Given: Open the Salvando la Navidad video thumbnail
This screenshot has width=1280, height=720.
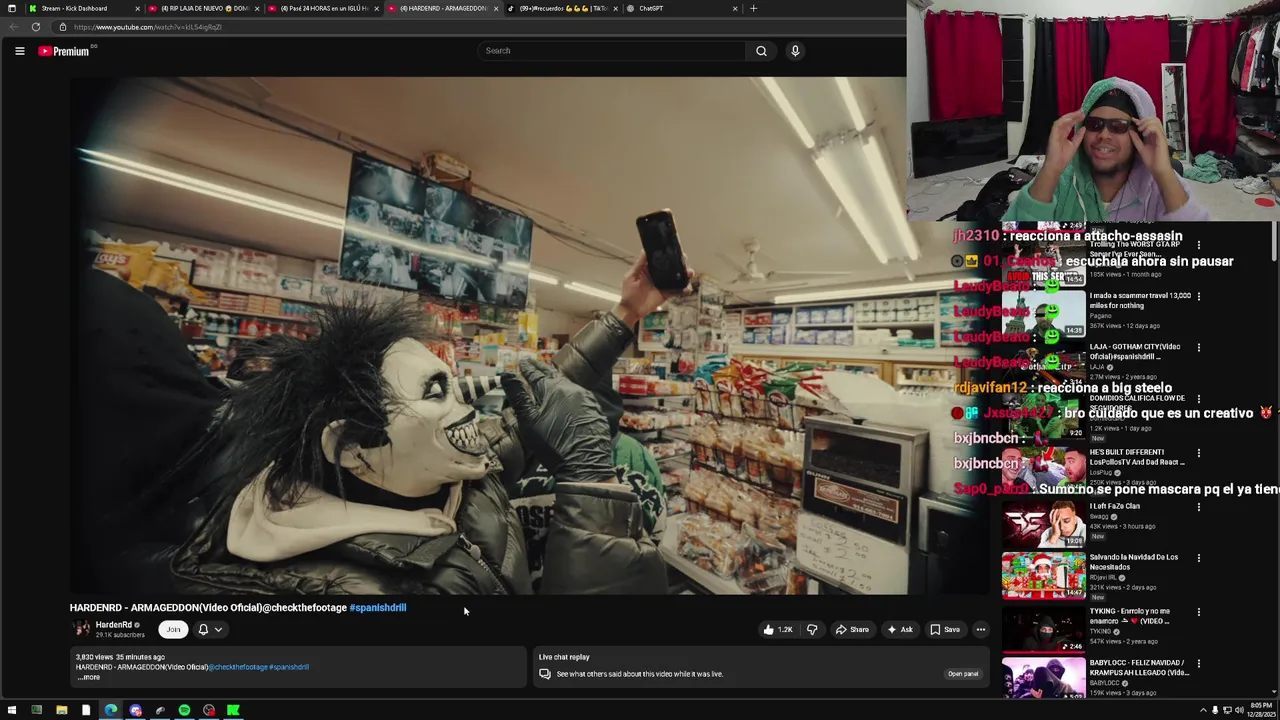Looking at the screenshot, I should point(1043,575).
